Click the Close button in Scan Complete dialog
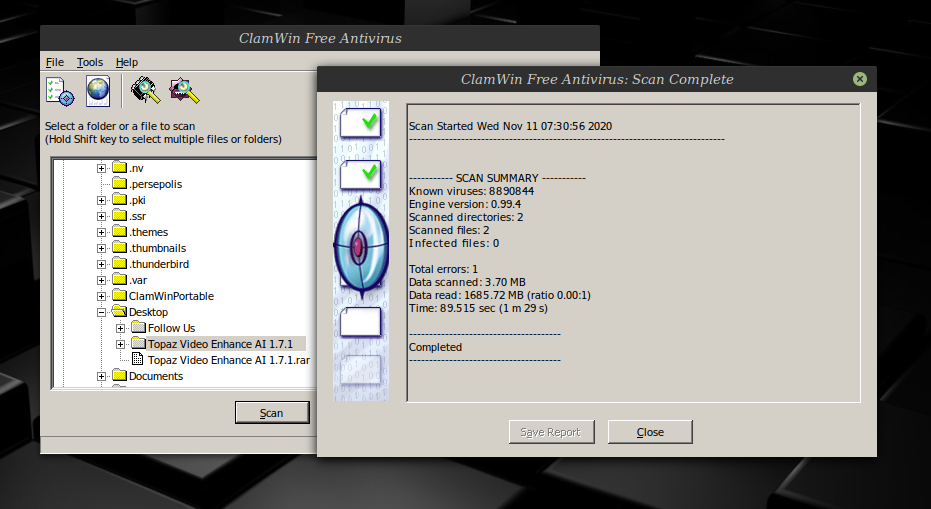Image resolution: width=931 pixels, height=509 pixels. click(650, 432)
